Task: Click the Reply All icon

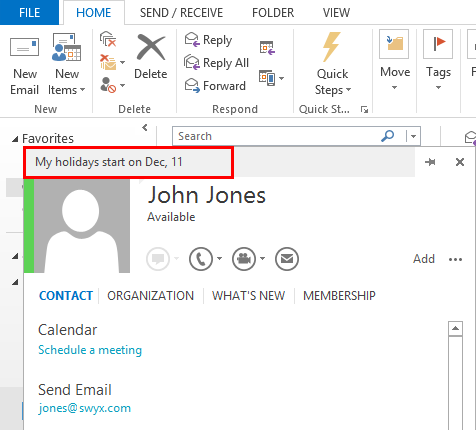Action: click(x=192, y=62)
